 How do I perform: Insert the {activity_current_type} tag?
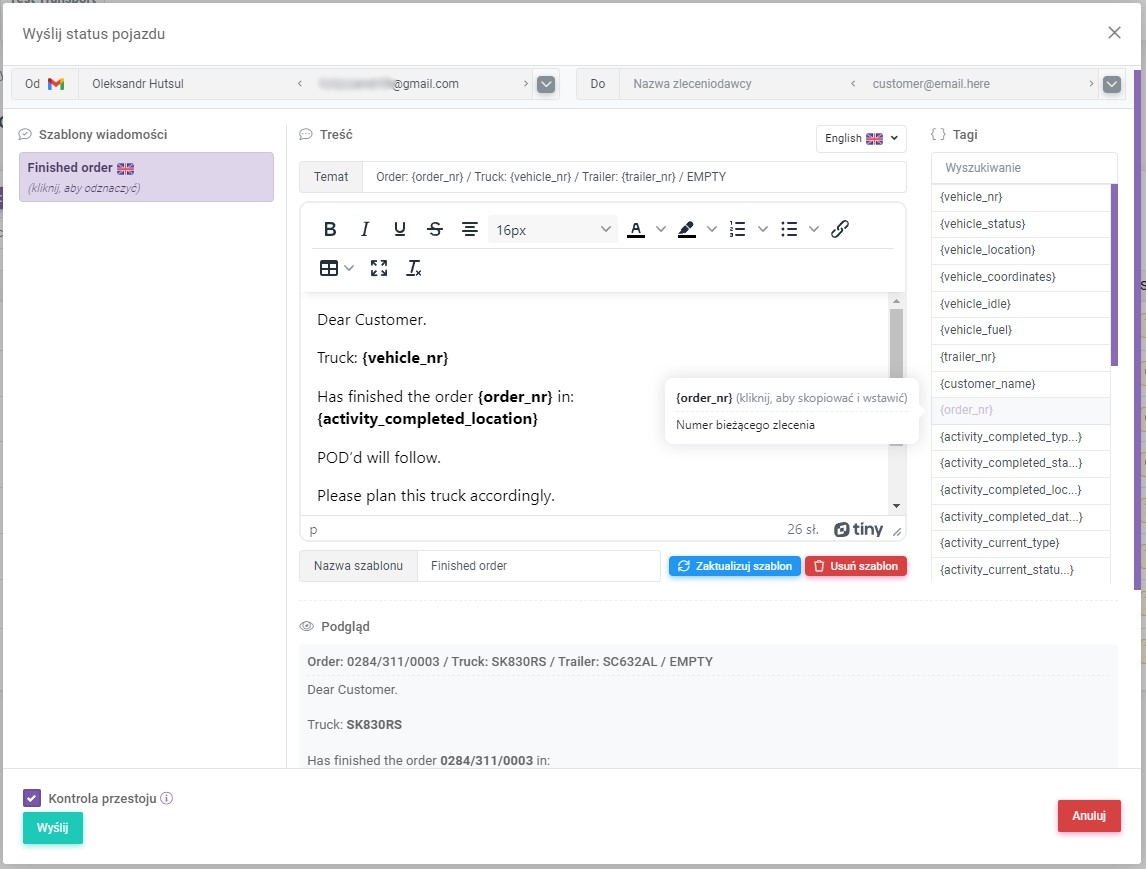click(x=1020, y=543)
